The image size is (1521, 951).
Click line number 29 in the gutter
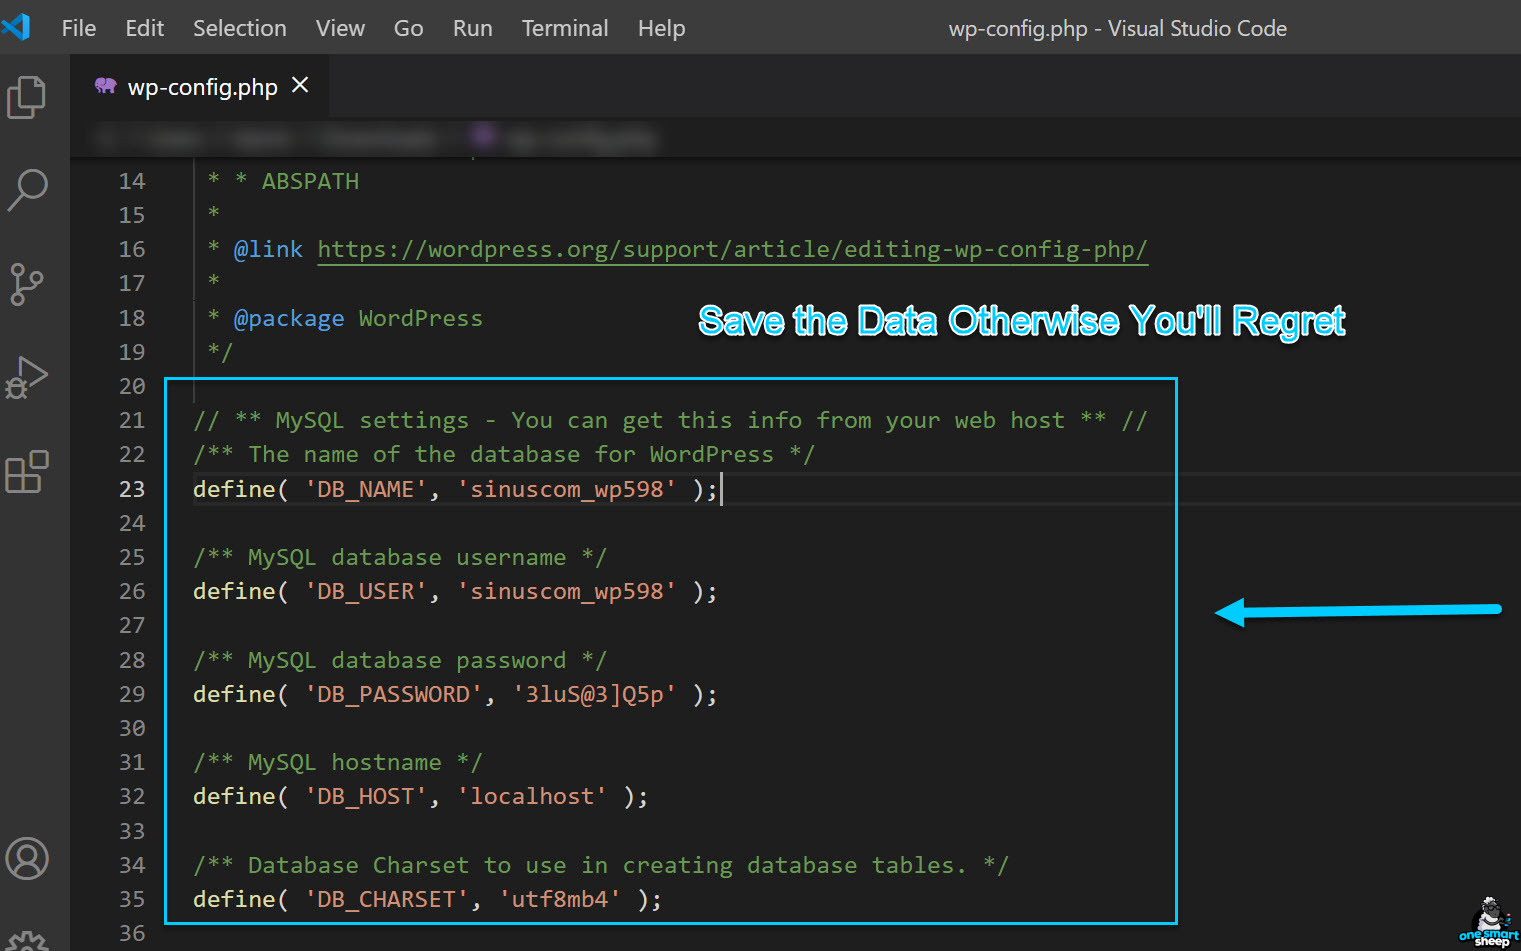coord(132,694)
